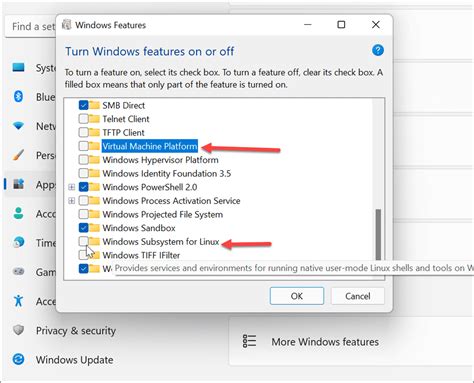The width and height of the screenshot is (474, 383).
Task: Cancel the Windows Features dialog
Action: (358, 296)
